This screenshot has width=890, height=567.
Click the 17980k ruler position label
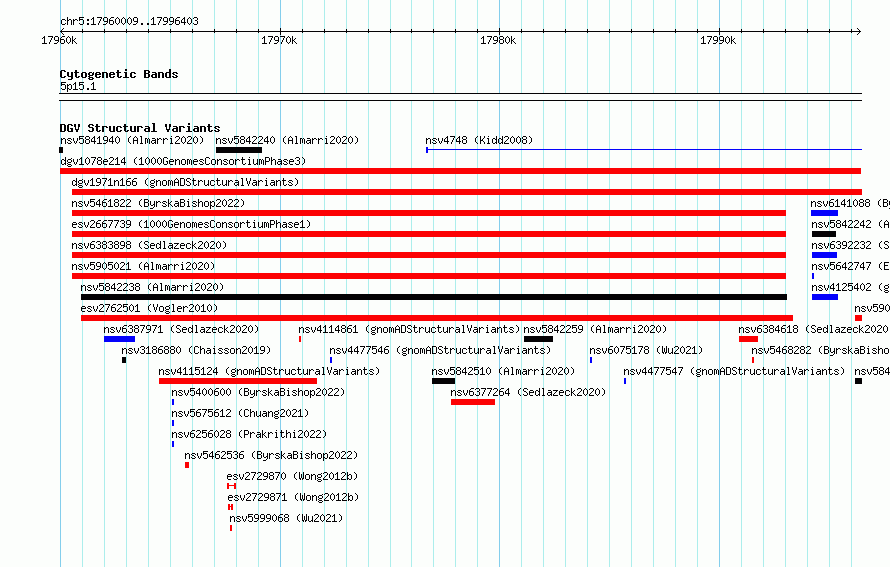[x=498, y=40]
